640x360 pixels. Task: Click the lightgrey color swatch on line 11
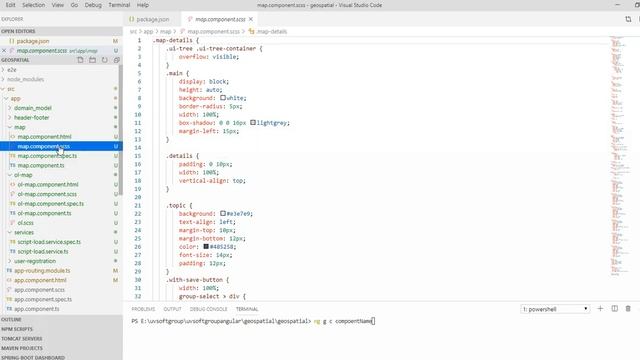pos(253,122)
